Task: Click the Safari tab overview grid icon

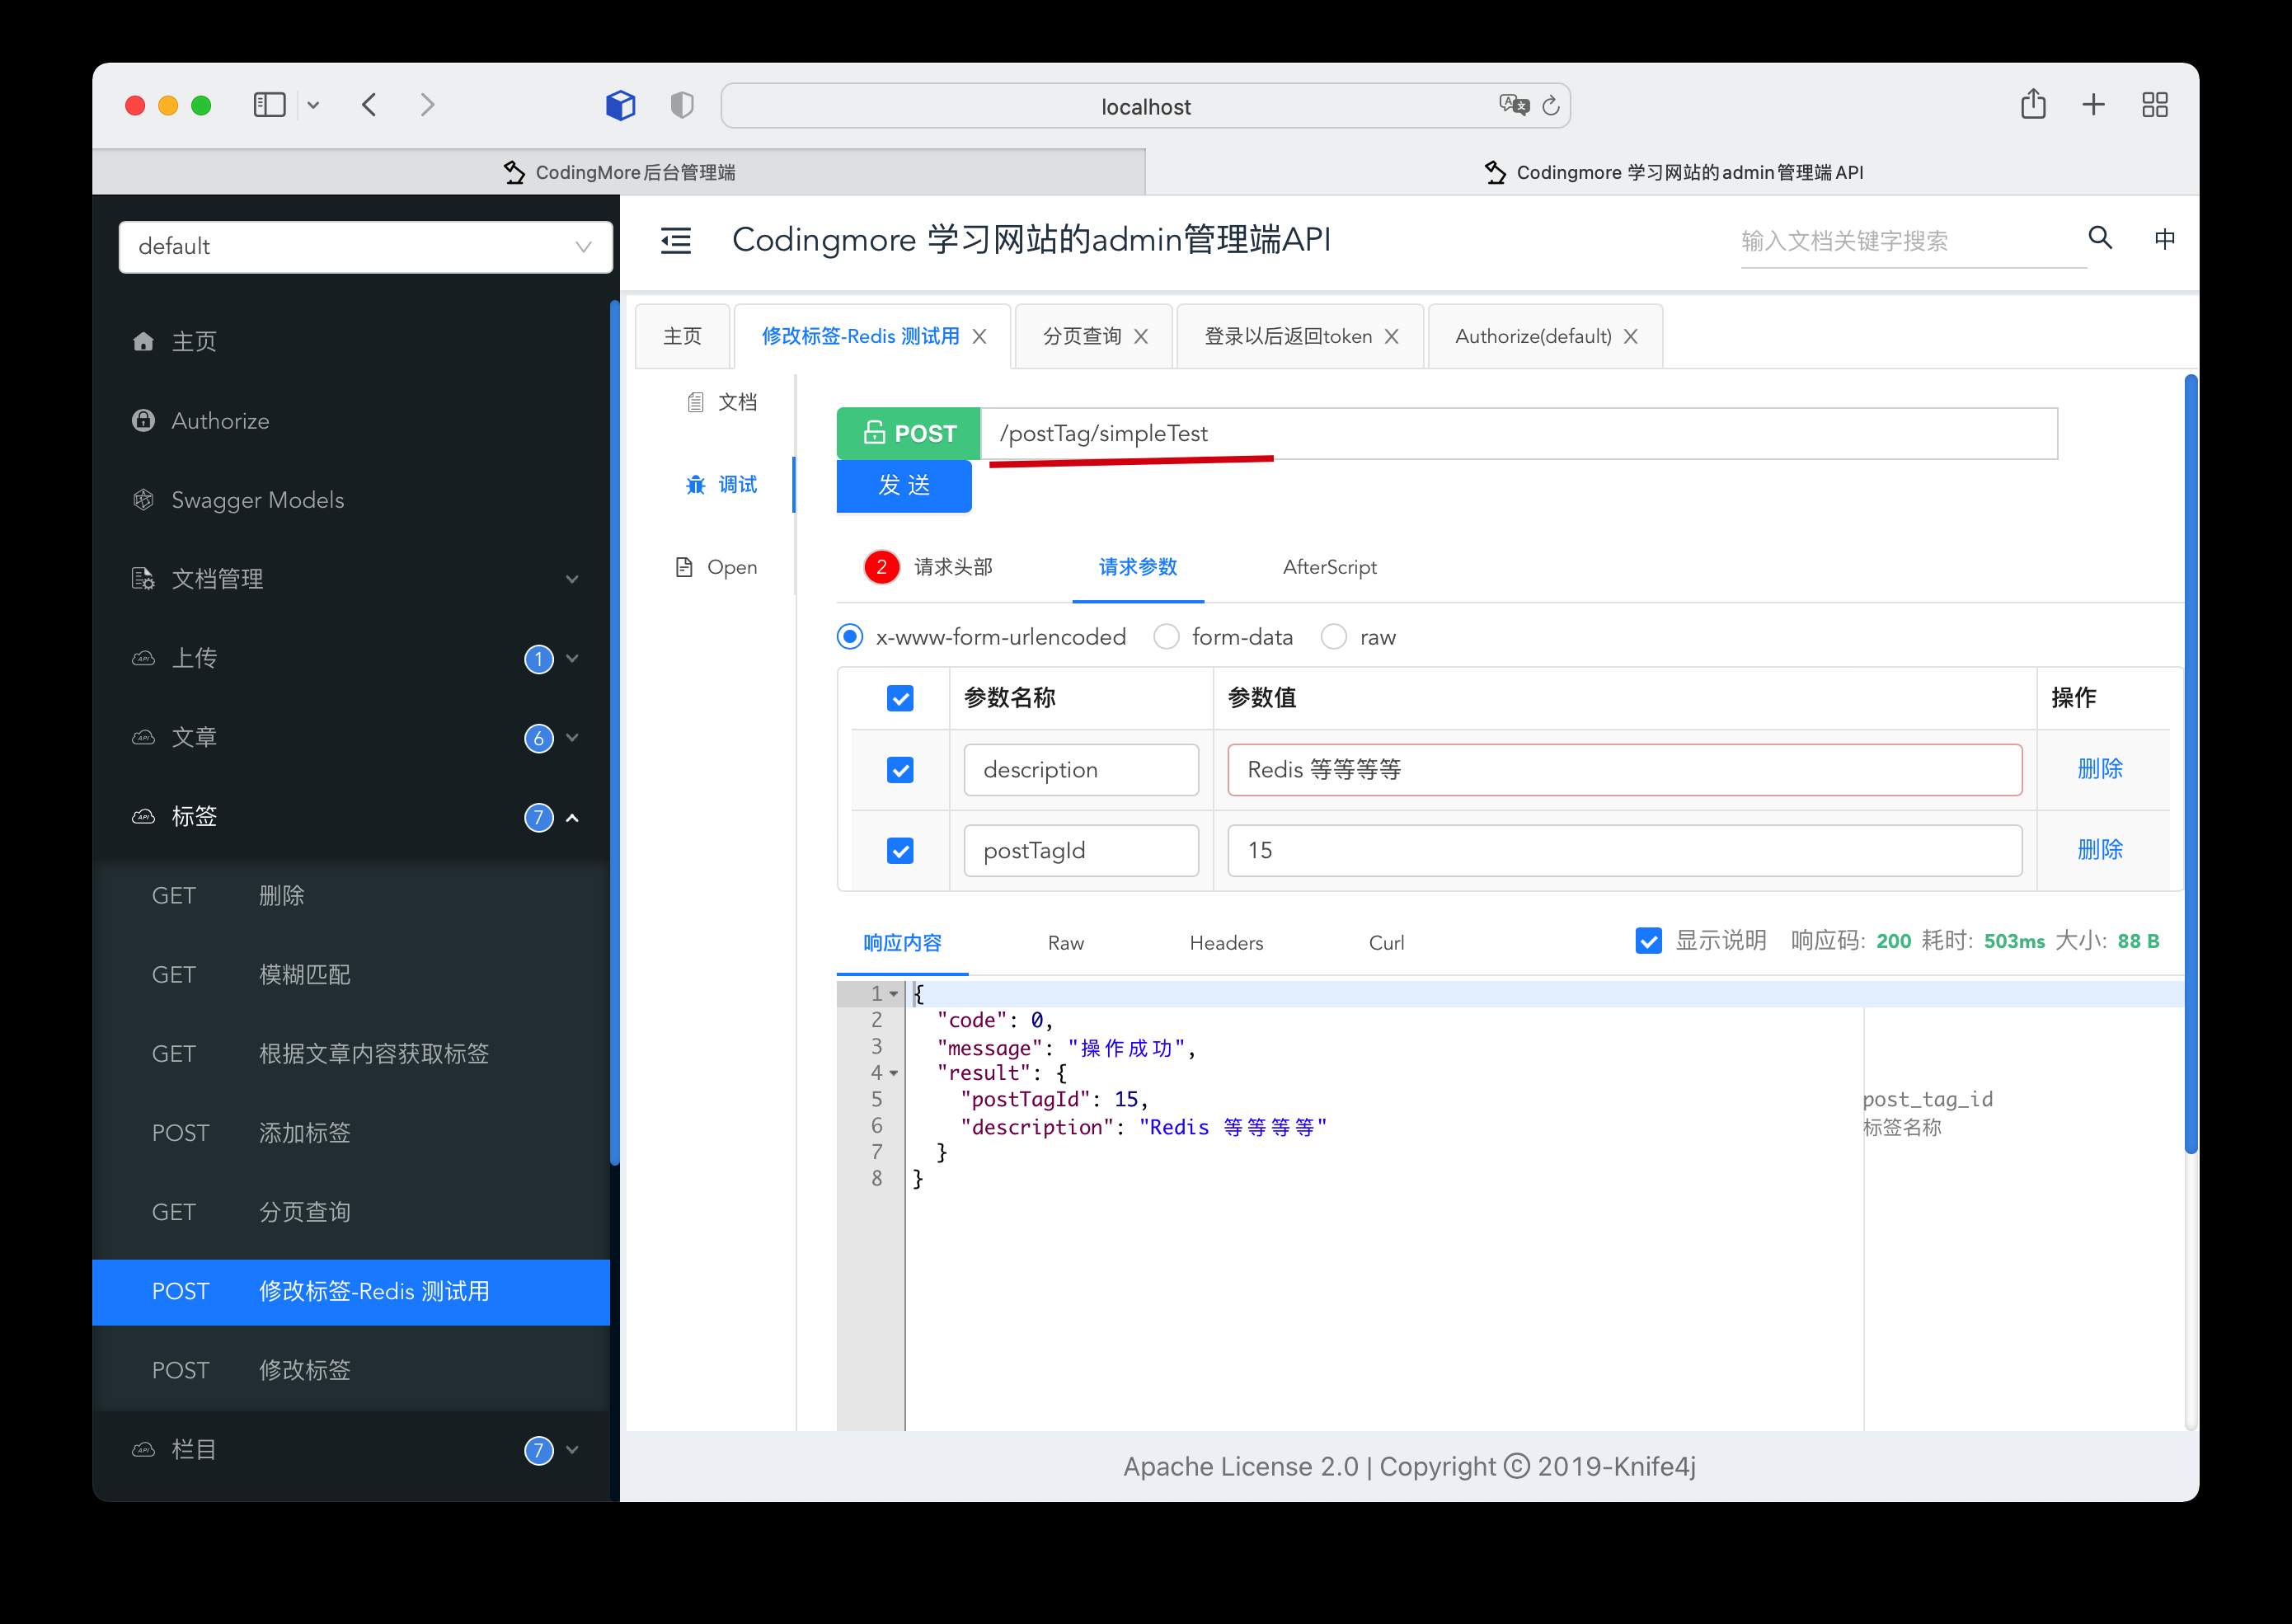Action: (x=2155, y=105)
